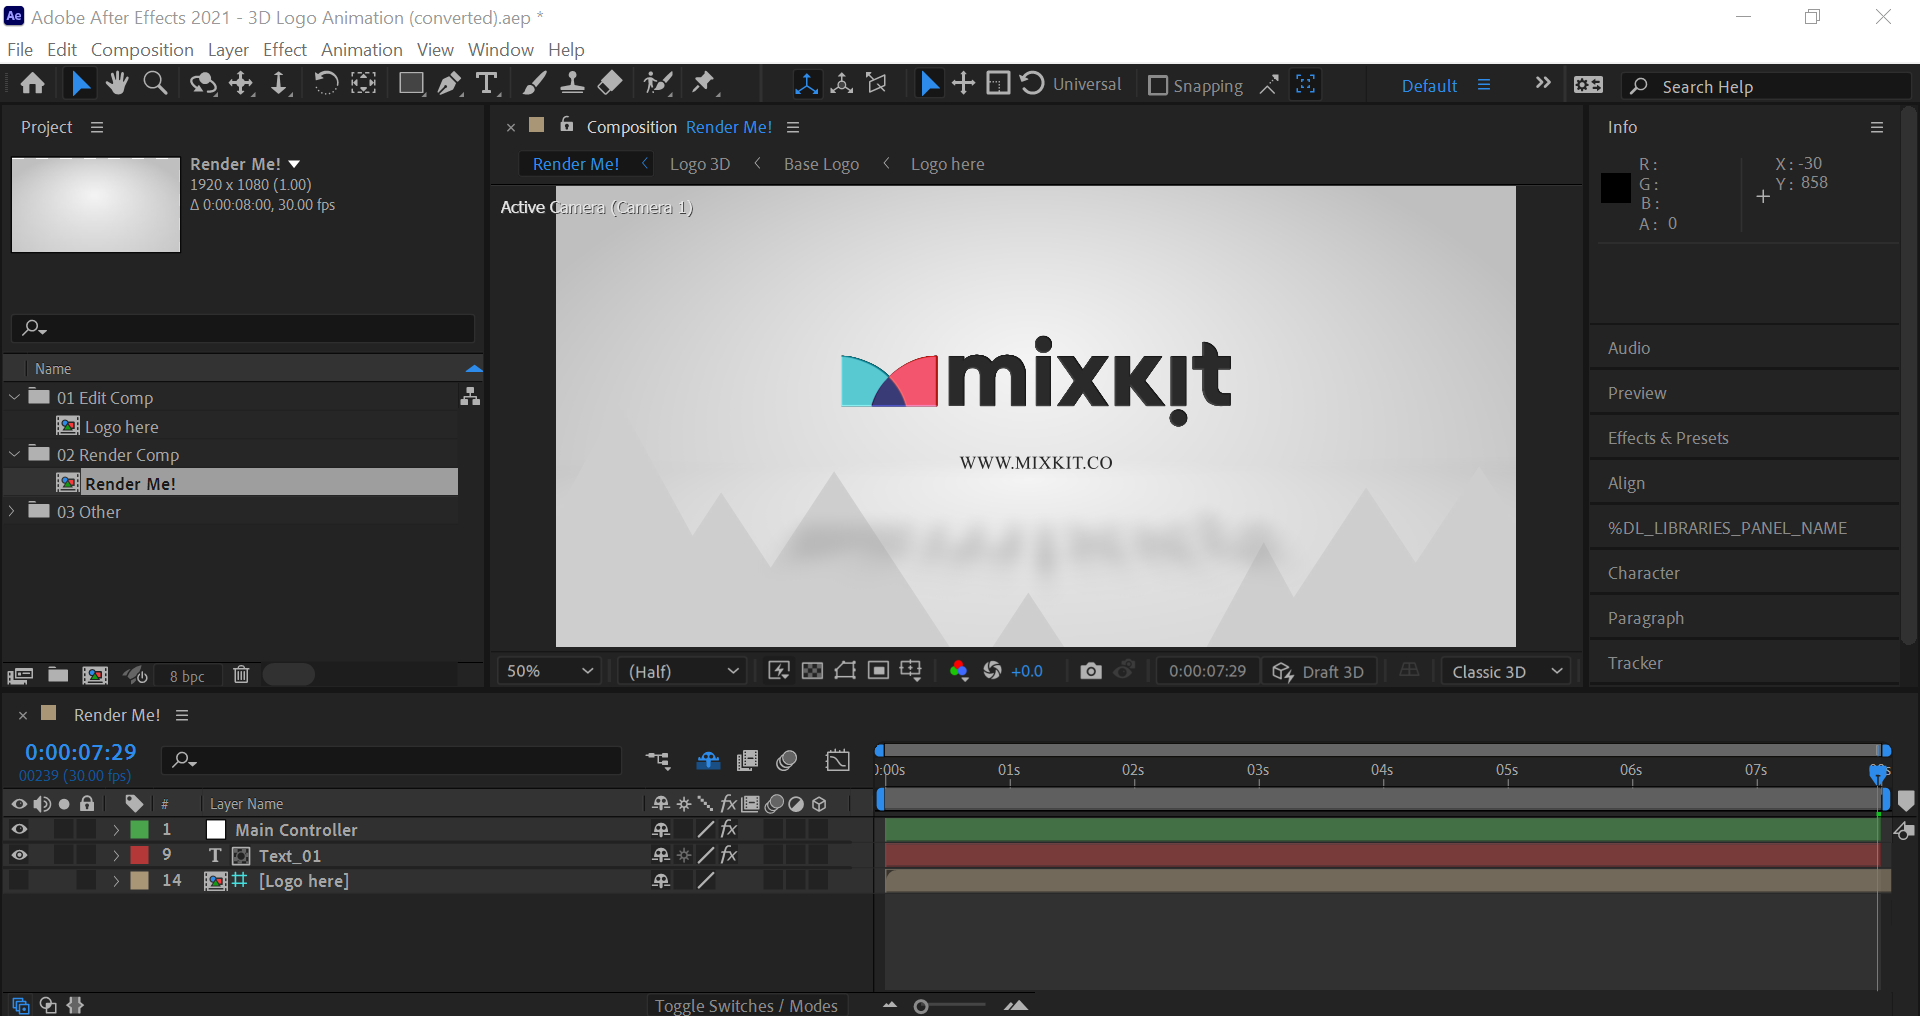1920x1016 pixels.
Task: Open the 50% magnification dropdown
Action: tap(549, 671)
